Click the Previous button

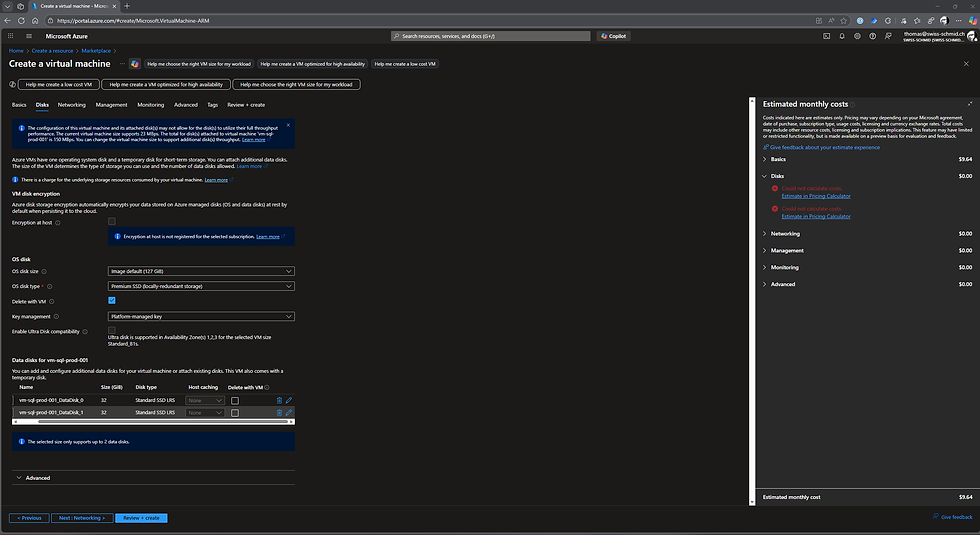pos(29,518)
